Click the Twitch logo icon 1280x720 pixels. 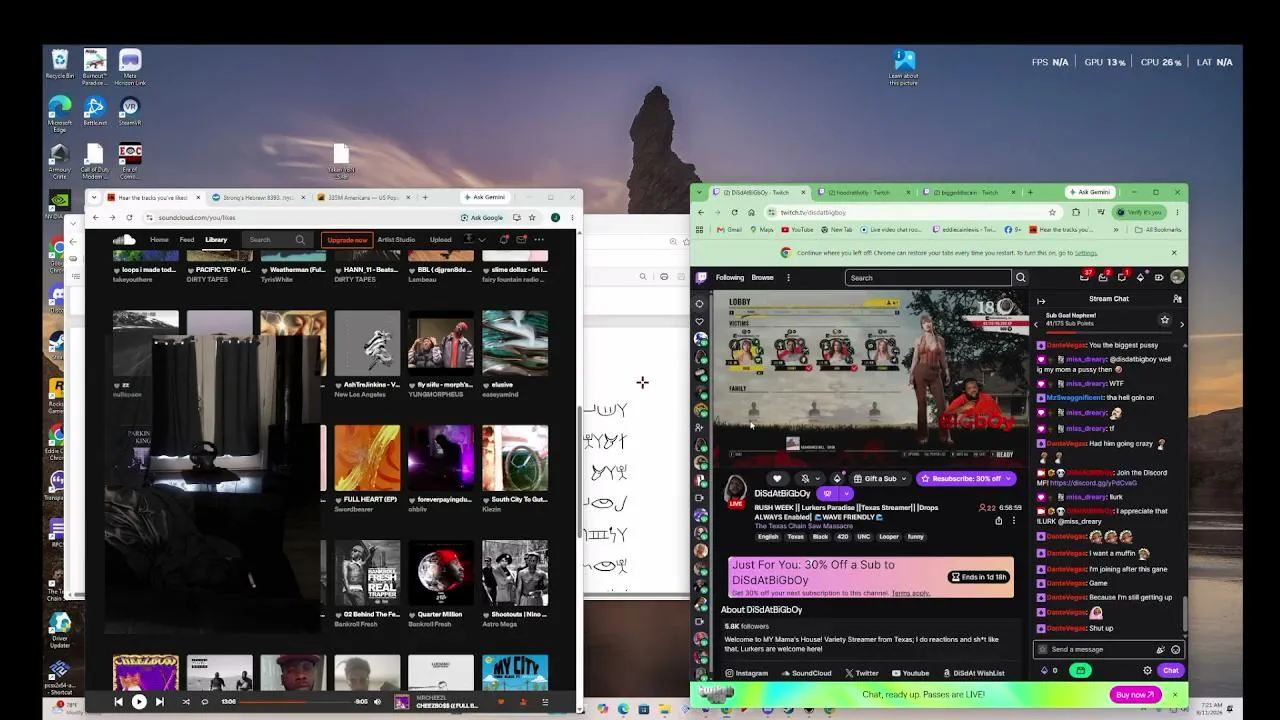pyautogui.click(x=702, y=278)
